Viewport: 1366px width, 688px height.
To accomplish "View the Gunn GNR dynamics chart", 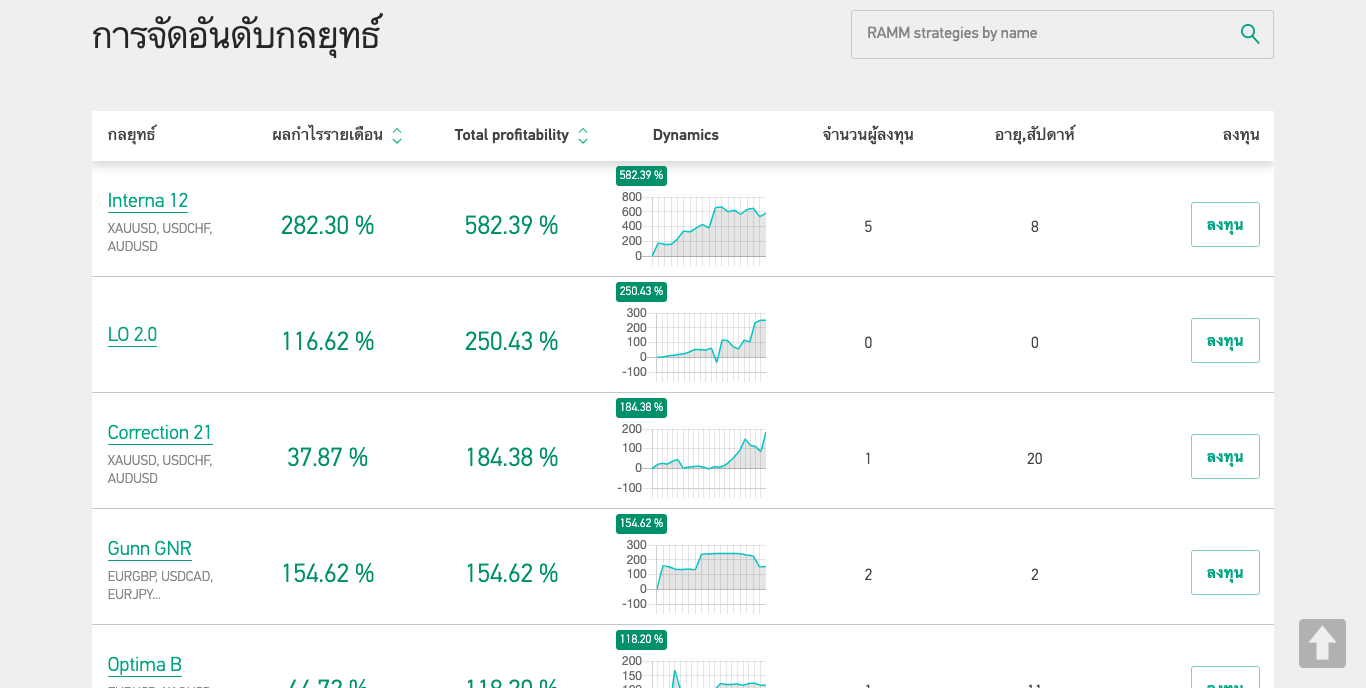I will 693,575.
